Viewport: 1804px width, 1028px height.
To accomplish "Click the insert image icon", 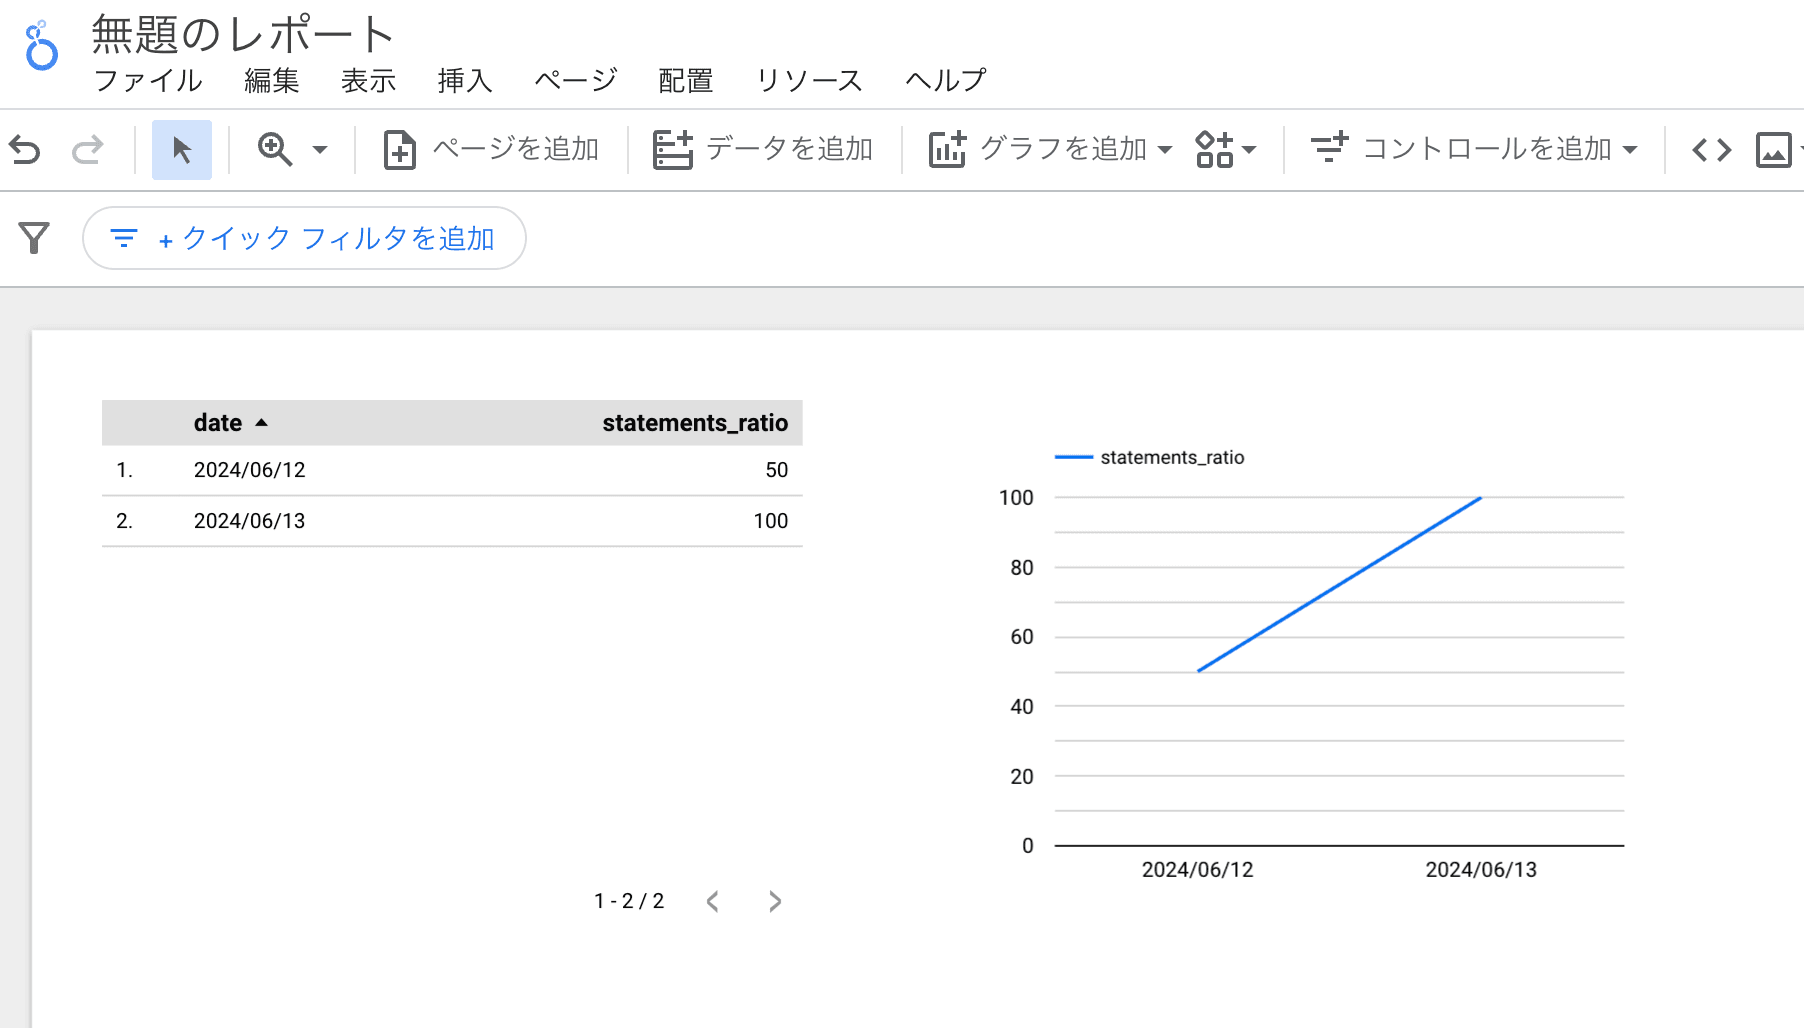I will click(1773, 150).
